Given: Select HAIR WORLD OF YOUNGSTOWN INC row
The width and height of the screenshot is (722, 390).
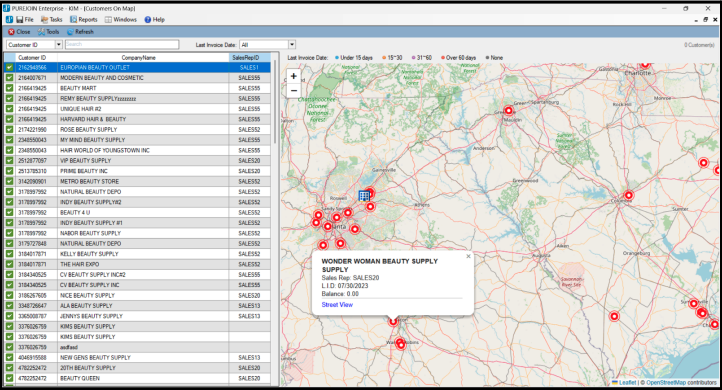Looking at the screenshot, I should pyautogui.click(x=138, y=150).
